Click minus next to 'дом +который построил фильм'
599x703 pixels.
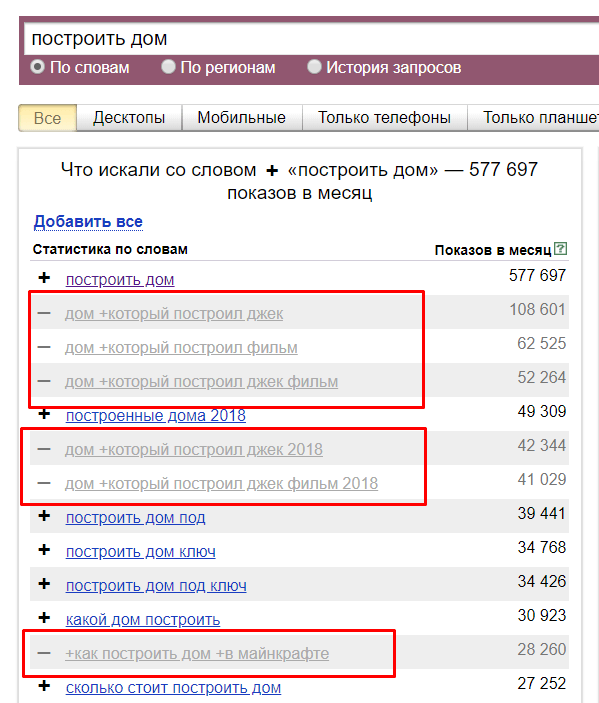(44, 347)
